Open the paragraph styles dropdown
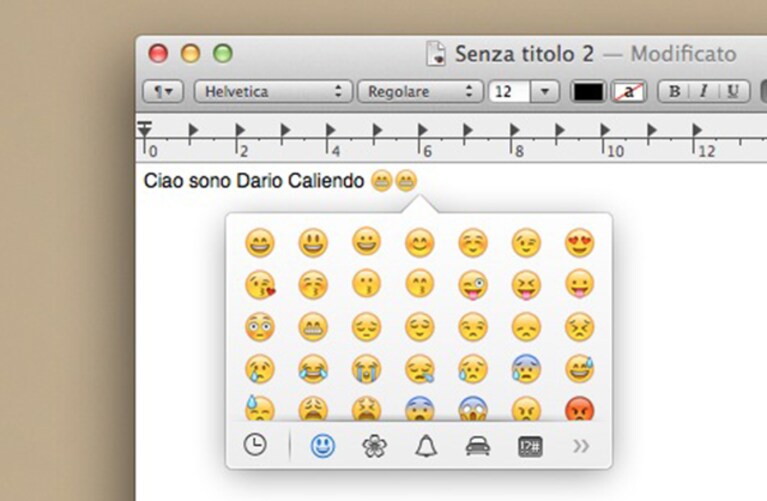Viewport: 767px width, 501px height. (163, 91)
